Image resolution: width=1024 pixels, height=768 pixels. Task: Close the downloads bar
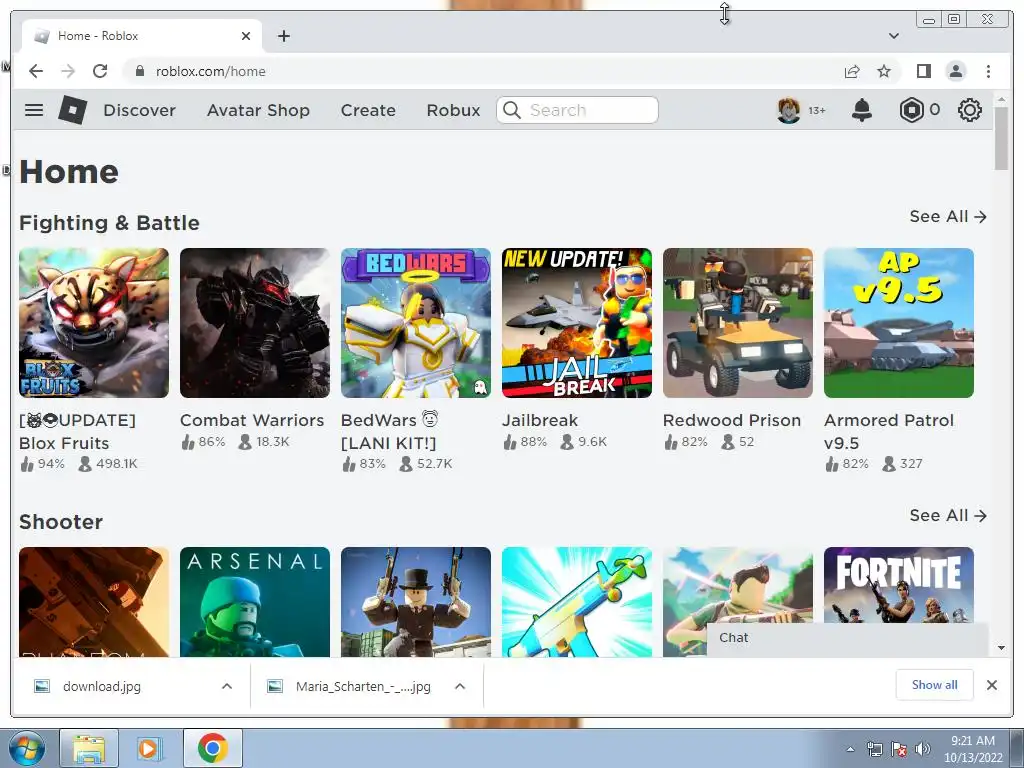pos(992,685)
